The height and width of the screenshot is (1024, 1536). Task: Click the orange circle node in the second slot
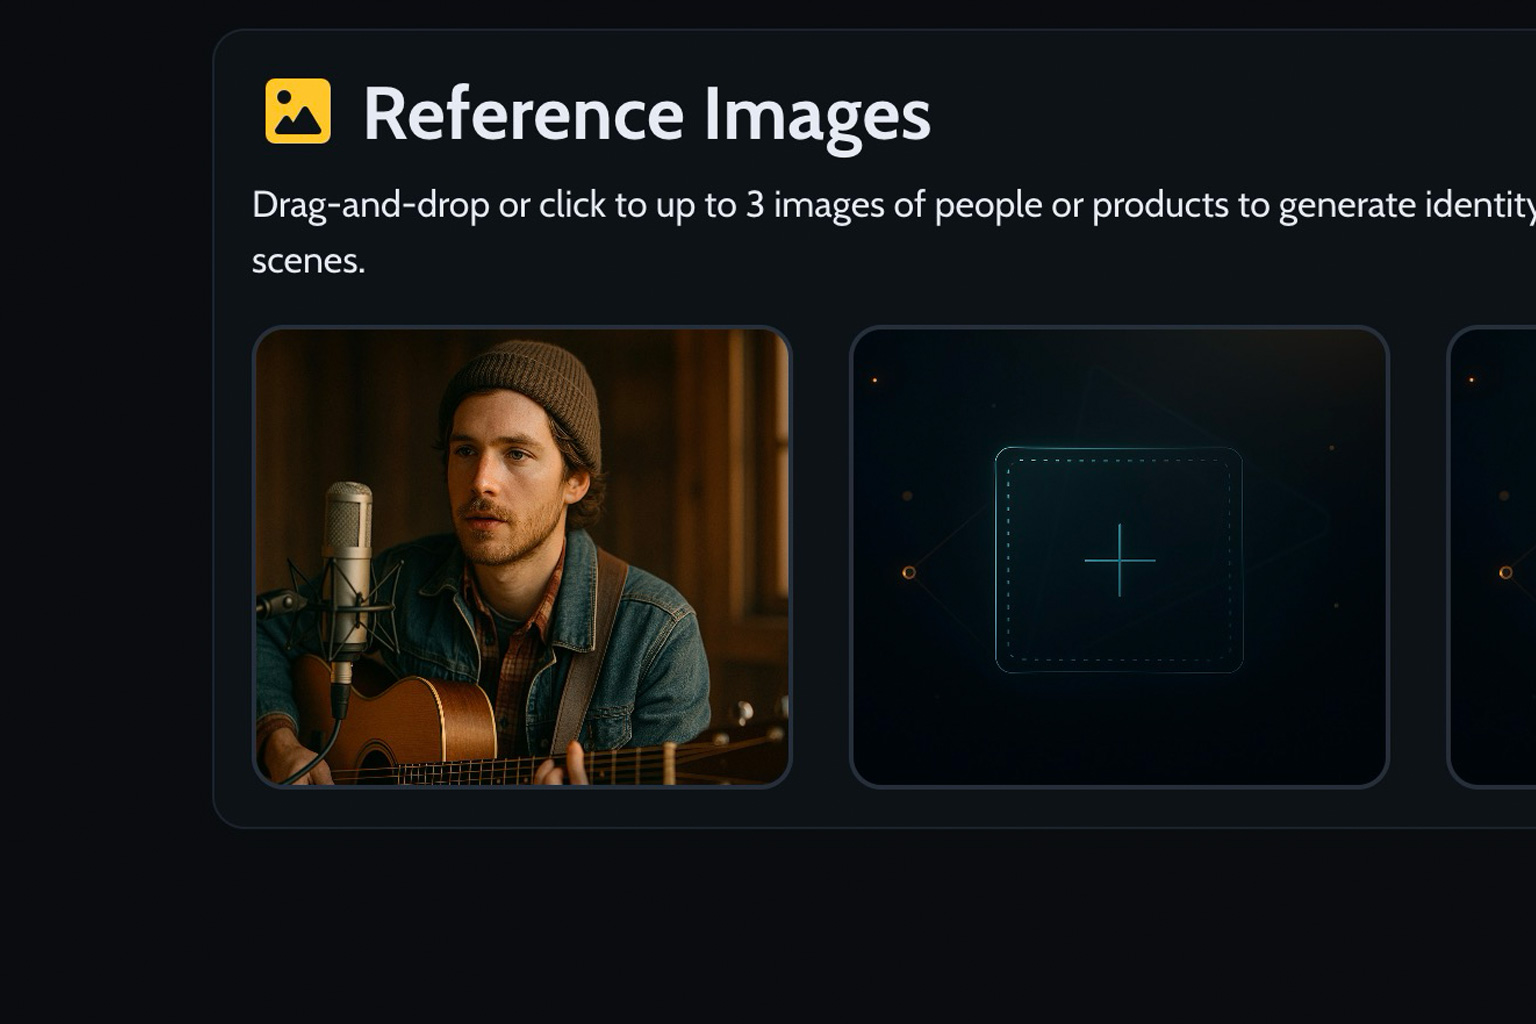pos(908,572)
